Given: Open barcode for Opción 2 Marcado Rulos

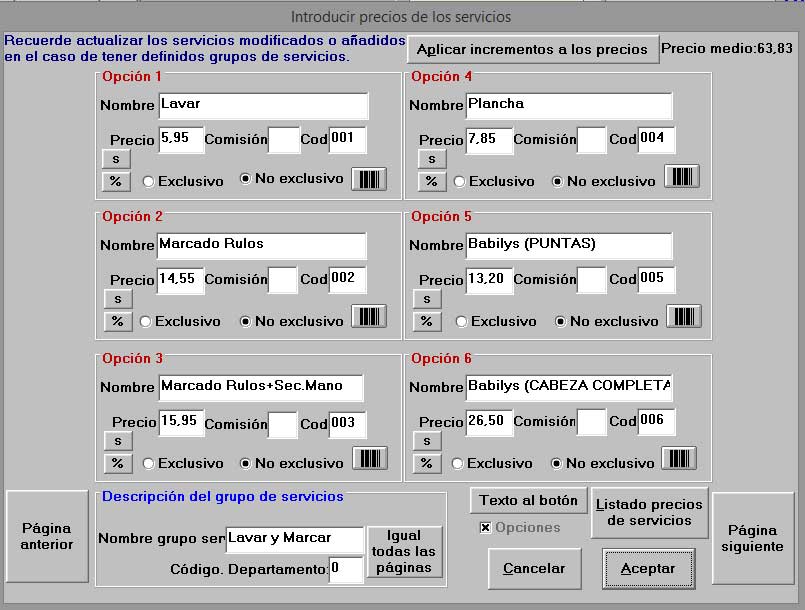Looking at the screenshot, I should (x=369, y=316).
